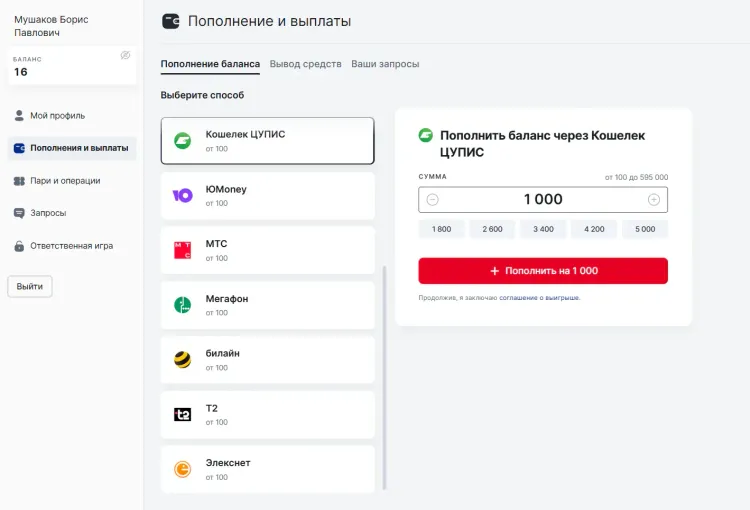This screenshot has height=510, width=750.
Task: Open Ответственная игра lock icon
Action: click(19, 246)
